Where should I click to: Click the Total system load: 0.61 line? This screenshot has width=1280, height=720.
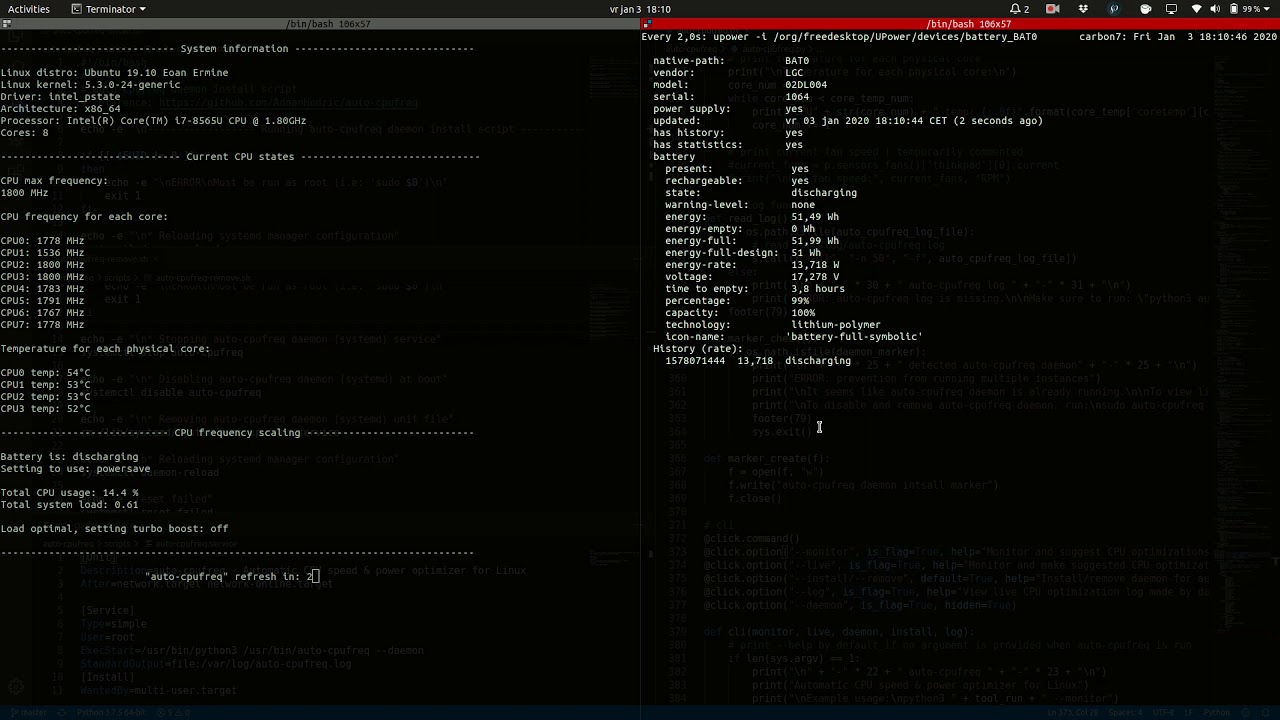pos(69,504)
